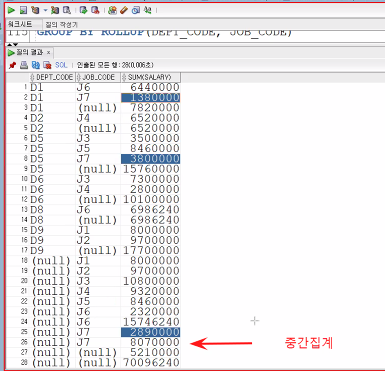Select highlighted cell 3800000
The height and width of the screenshot is (371, 385).
click(x=151, y=159)
